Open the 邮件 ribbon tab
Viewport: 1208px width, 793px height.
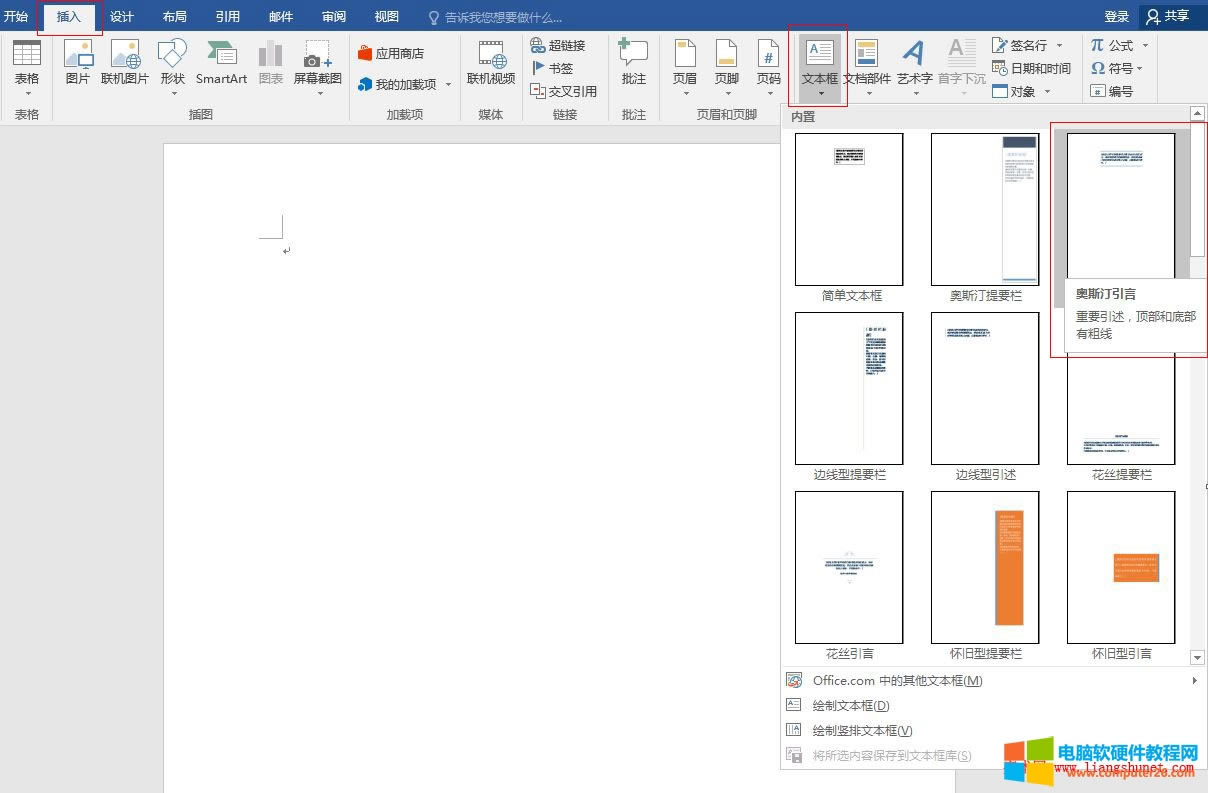[280, 16]
